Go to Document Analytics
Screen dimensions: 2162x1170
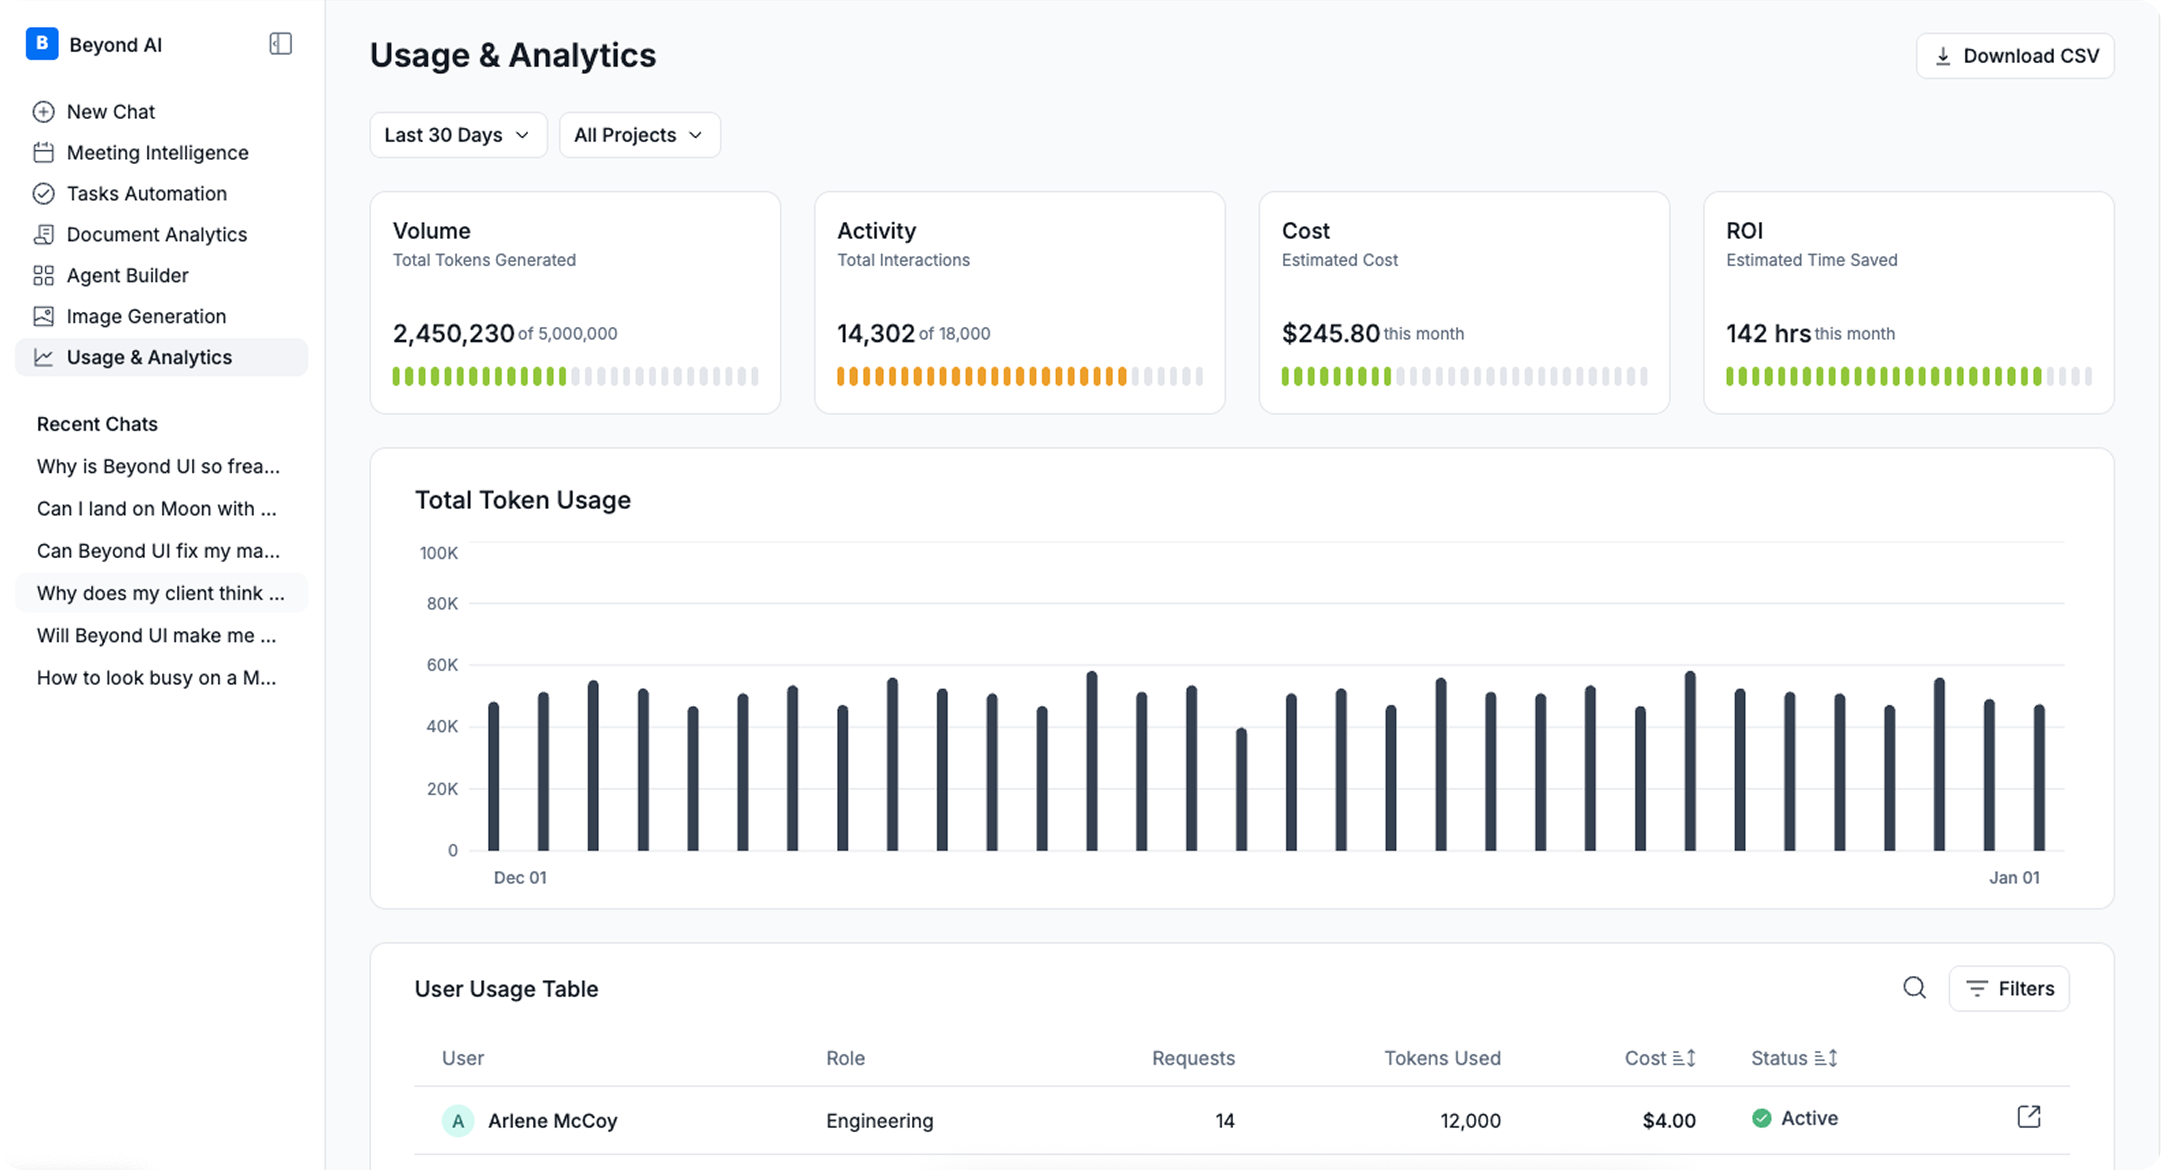click(x=162, y=235)
